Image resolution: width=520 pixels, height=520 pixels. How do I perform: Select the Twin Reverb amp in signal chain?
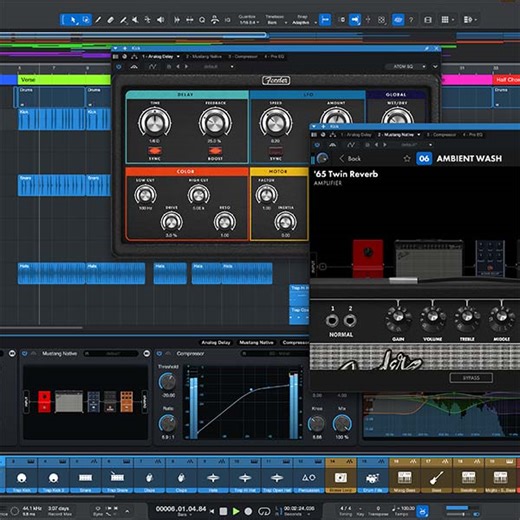pos(429,259)
